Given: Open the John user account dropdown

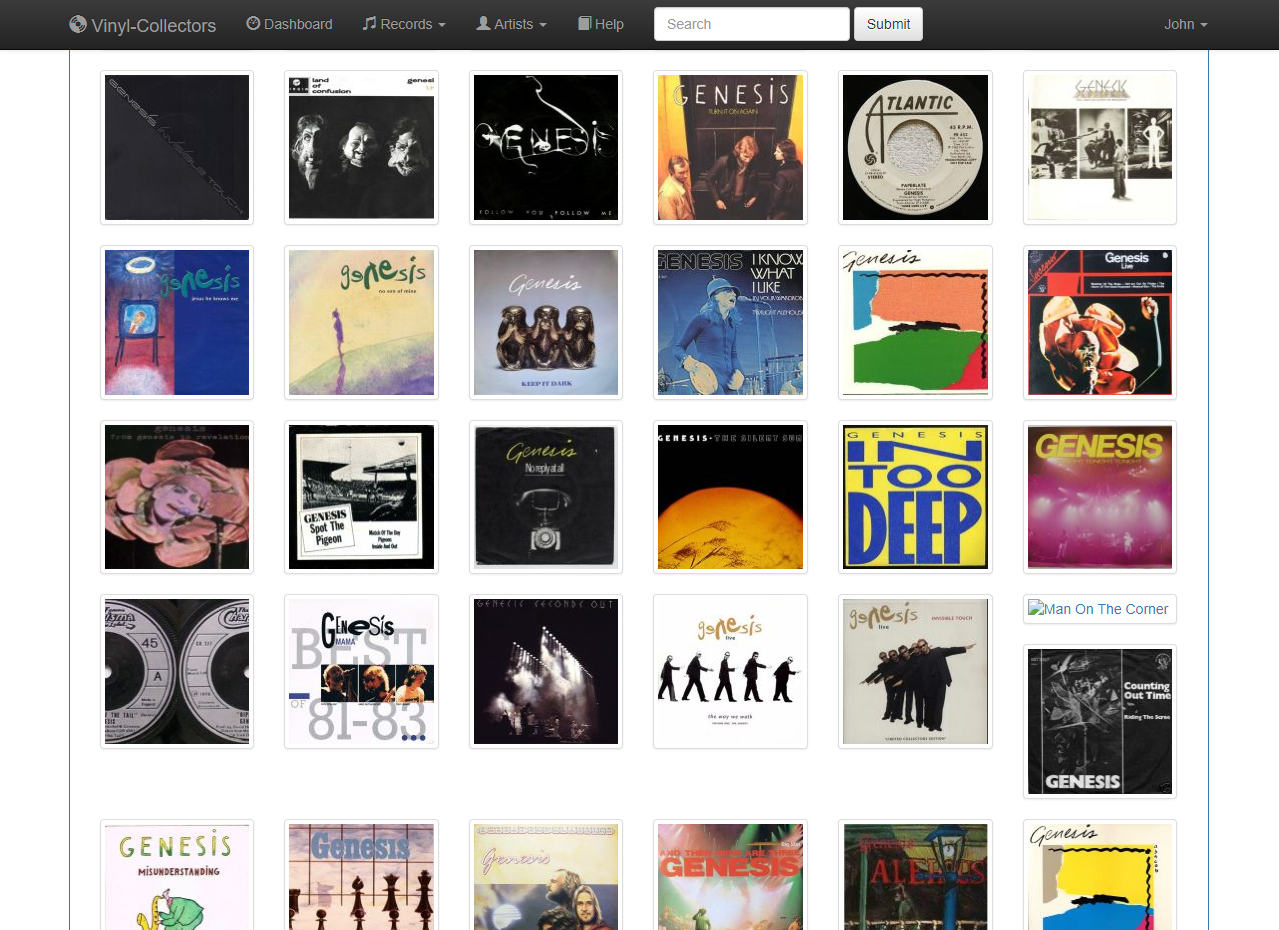Looking at the screenshot, I should pos(1184,24).
